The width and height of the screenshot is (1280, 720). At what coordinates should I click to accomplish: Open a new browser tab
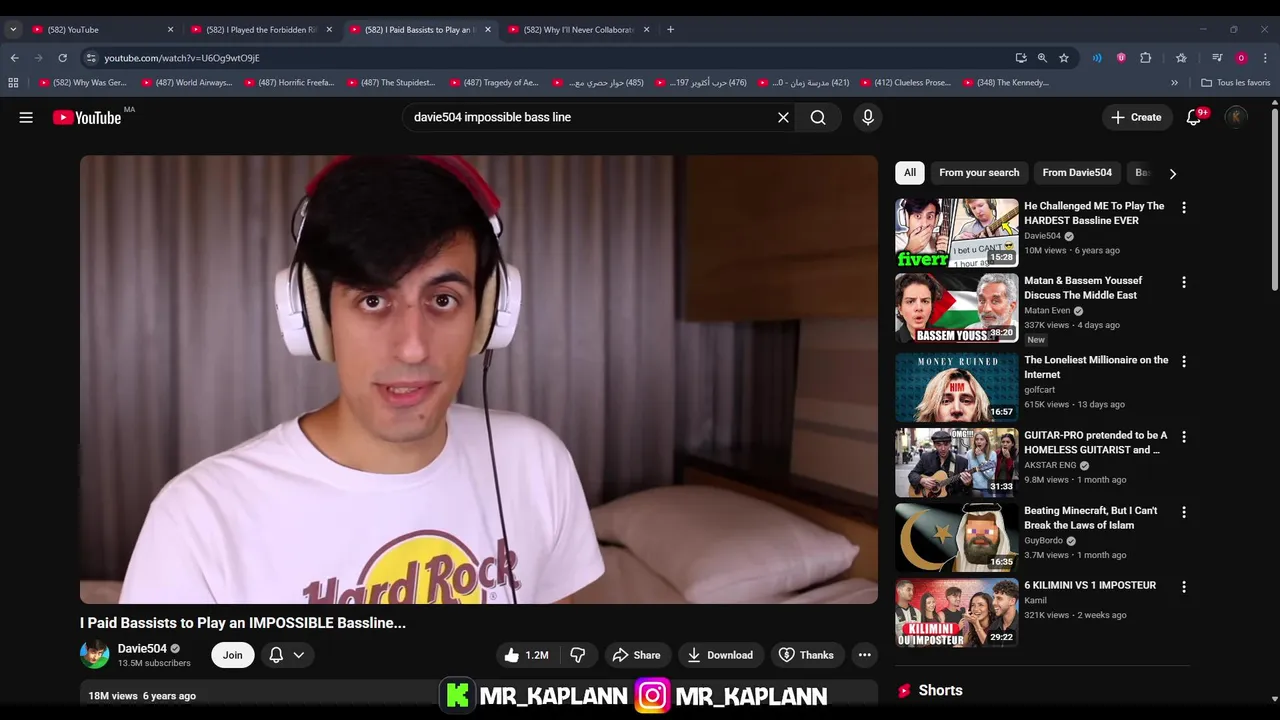click(670, 30)
